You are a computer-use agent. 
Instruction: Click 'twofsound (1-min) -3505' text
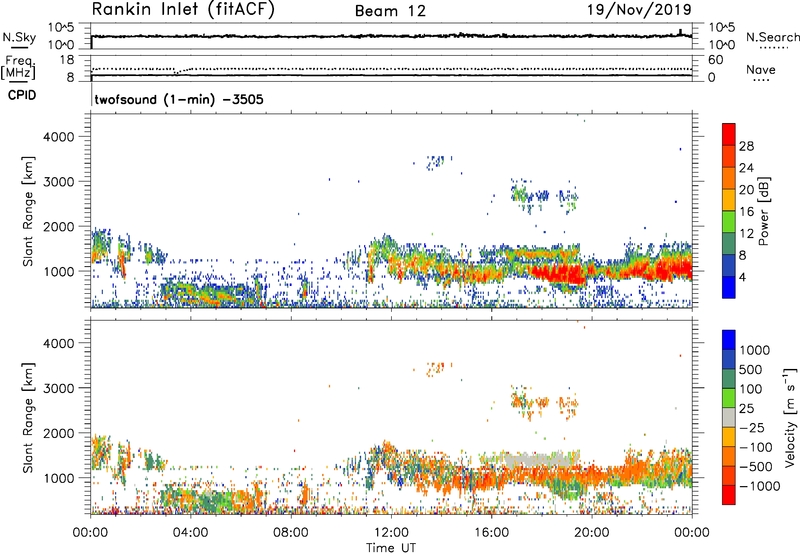[179, 99]
